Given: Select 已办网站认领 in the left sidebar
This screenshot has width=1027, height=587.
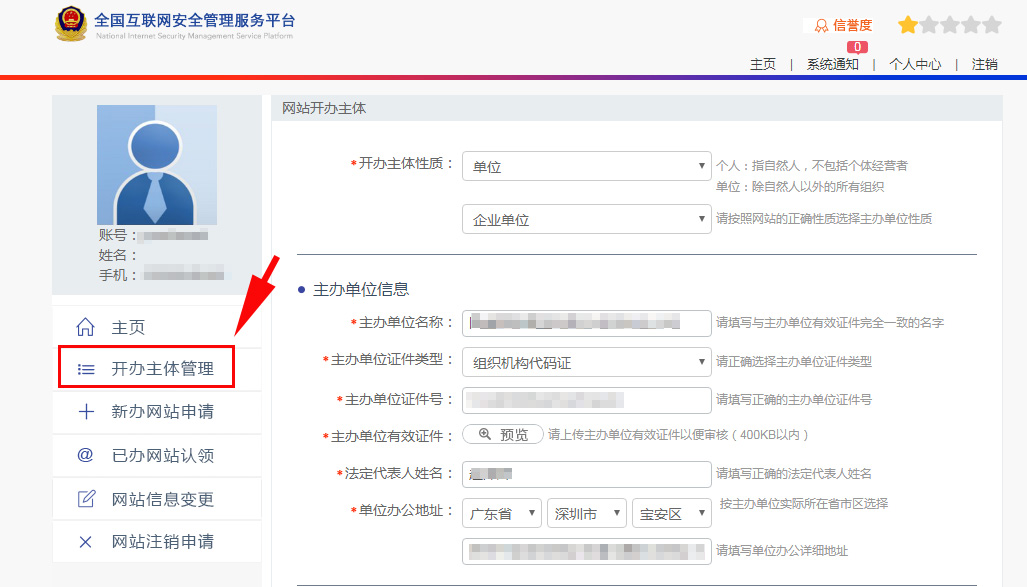Looking at the screenshot, I should tap(157, 455).
